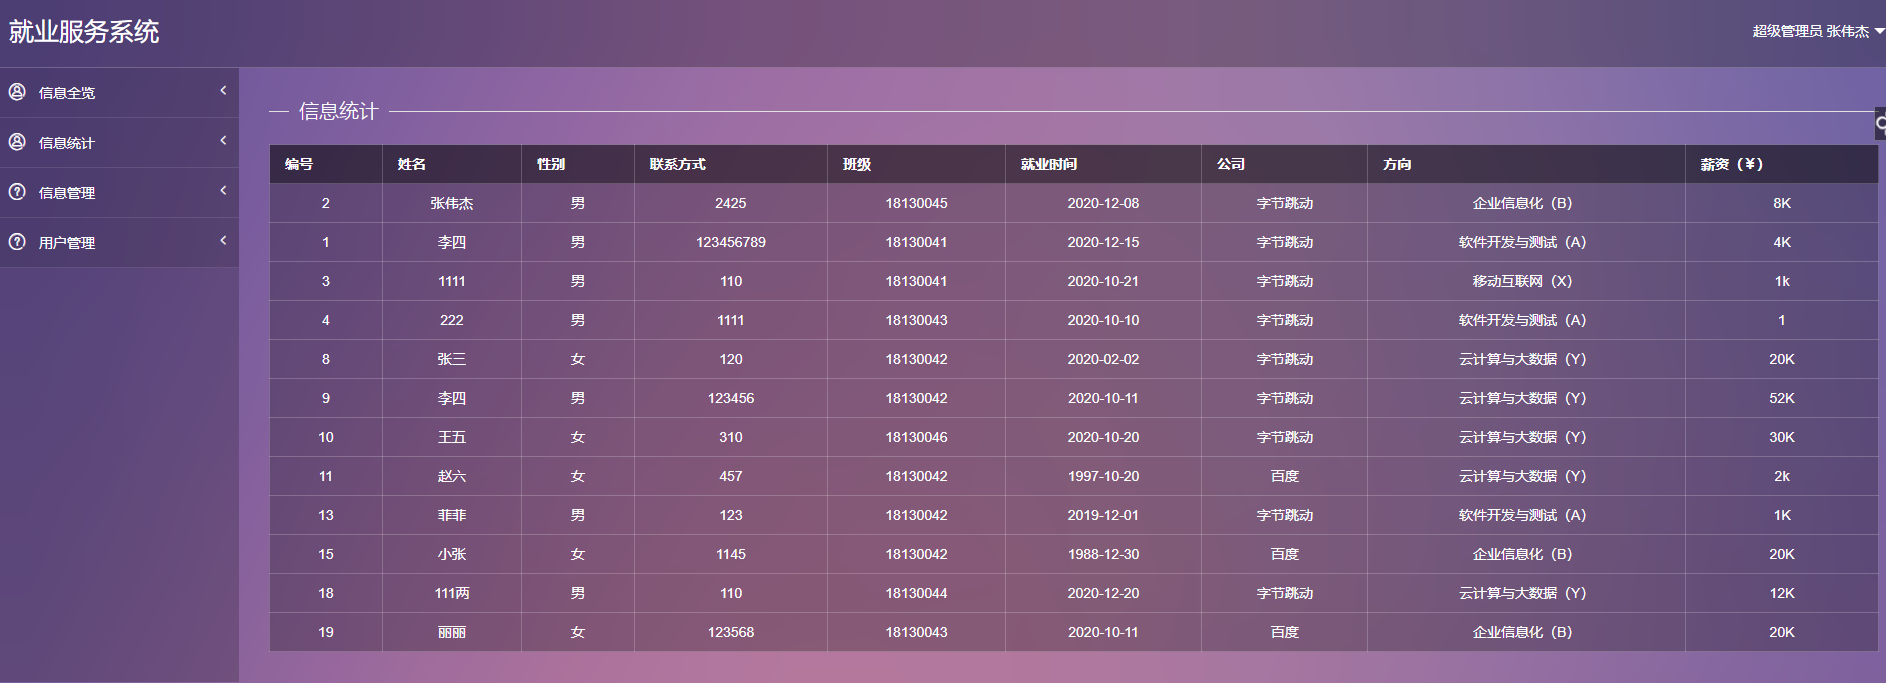Click the contact cell 457
The image size is (1886, 683).
731,476
